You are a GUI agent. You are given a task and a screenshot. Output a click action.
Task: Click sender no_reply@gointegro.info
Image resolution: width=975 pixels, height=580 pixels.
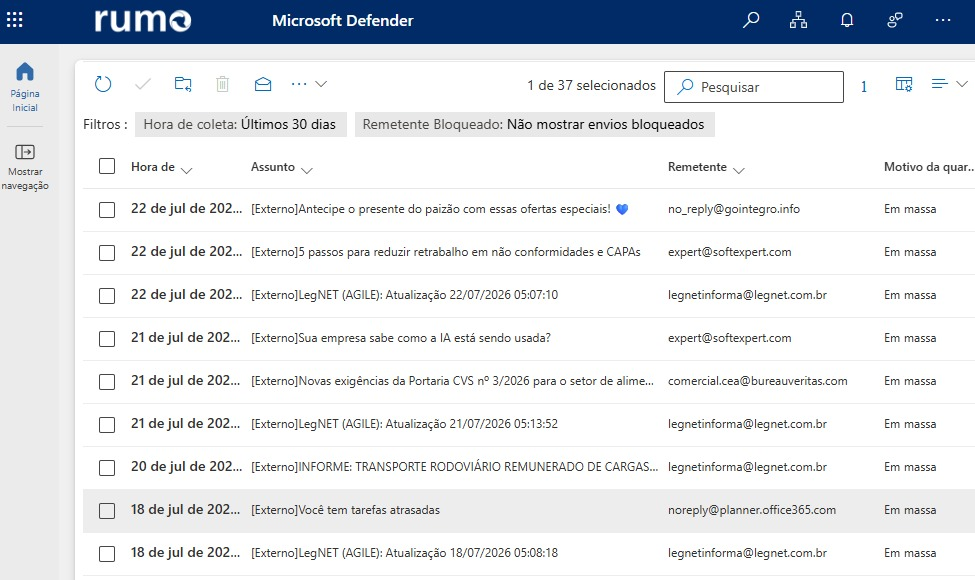click(734, 209)
